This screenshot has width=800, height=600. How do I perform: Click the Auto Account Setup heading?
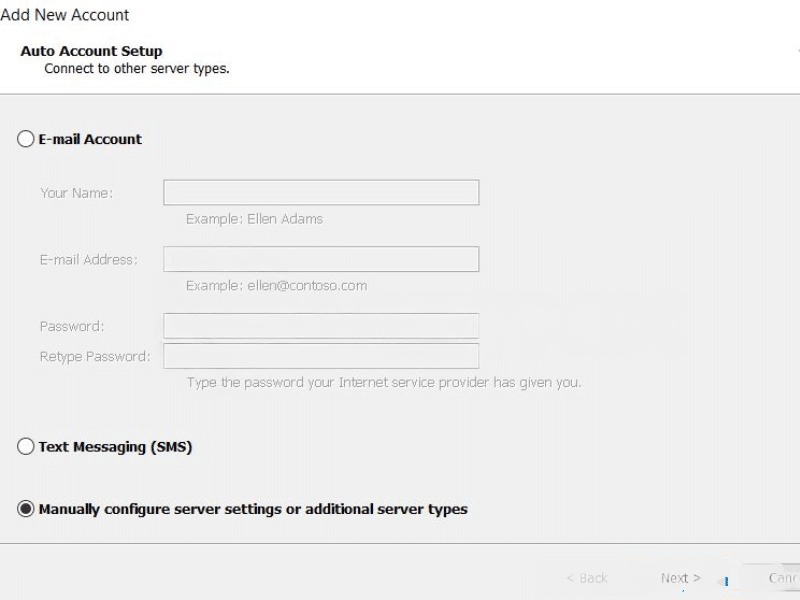91,51
